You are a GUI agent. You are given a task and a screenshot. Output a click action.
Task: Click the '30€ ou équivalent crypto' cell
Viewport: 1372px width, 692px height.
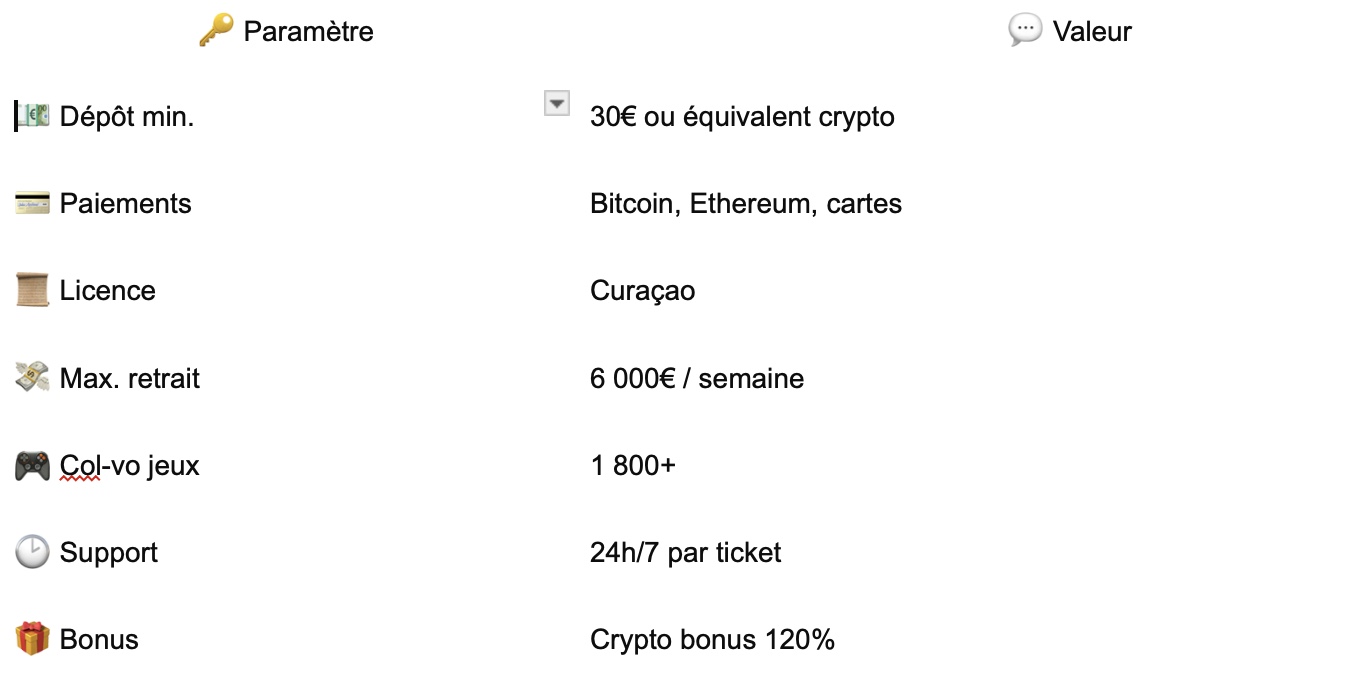(x=742, y=117)
